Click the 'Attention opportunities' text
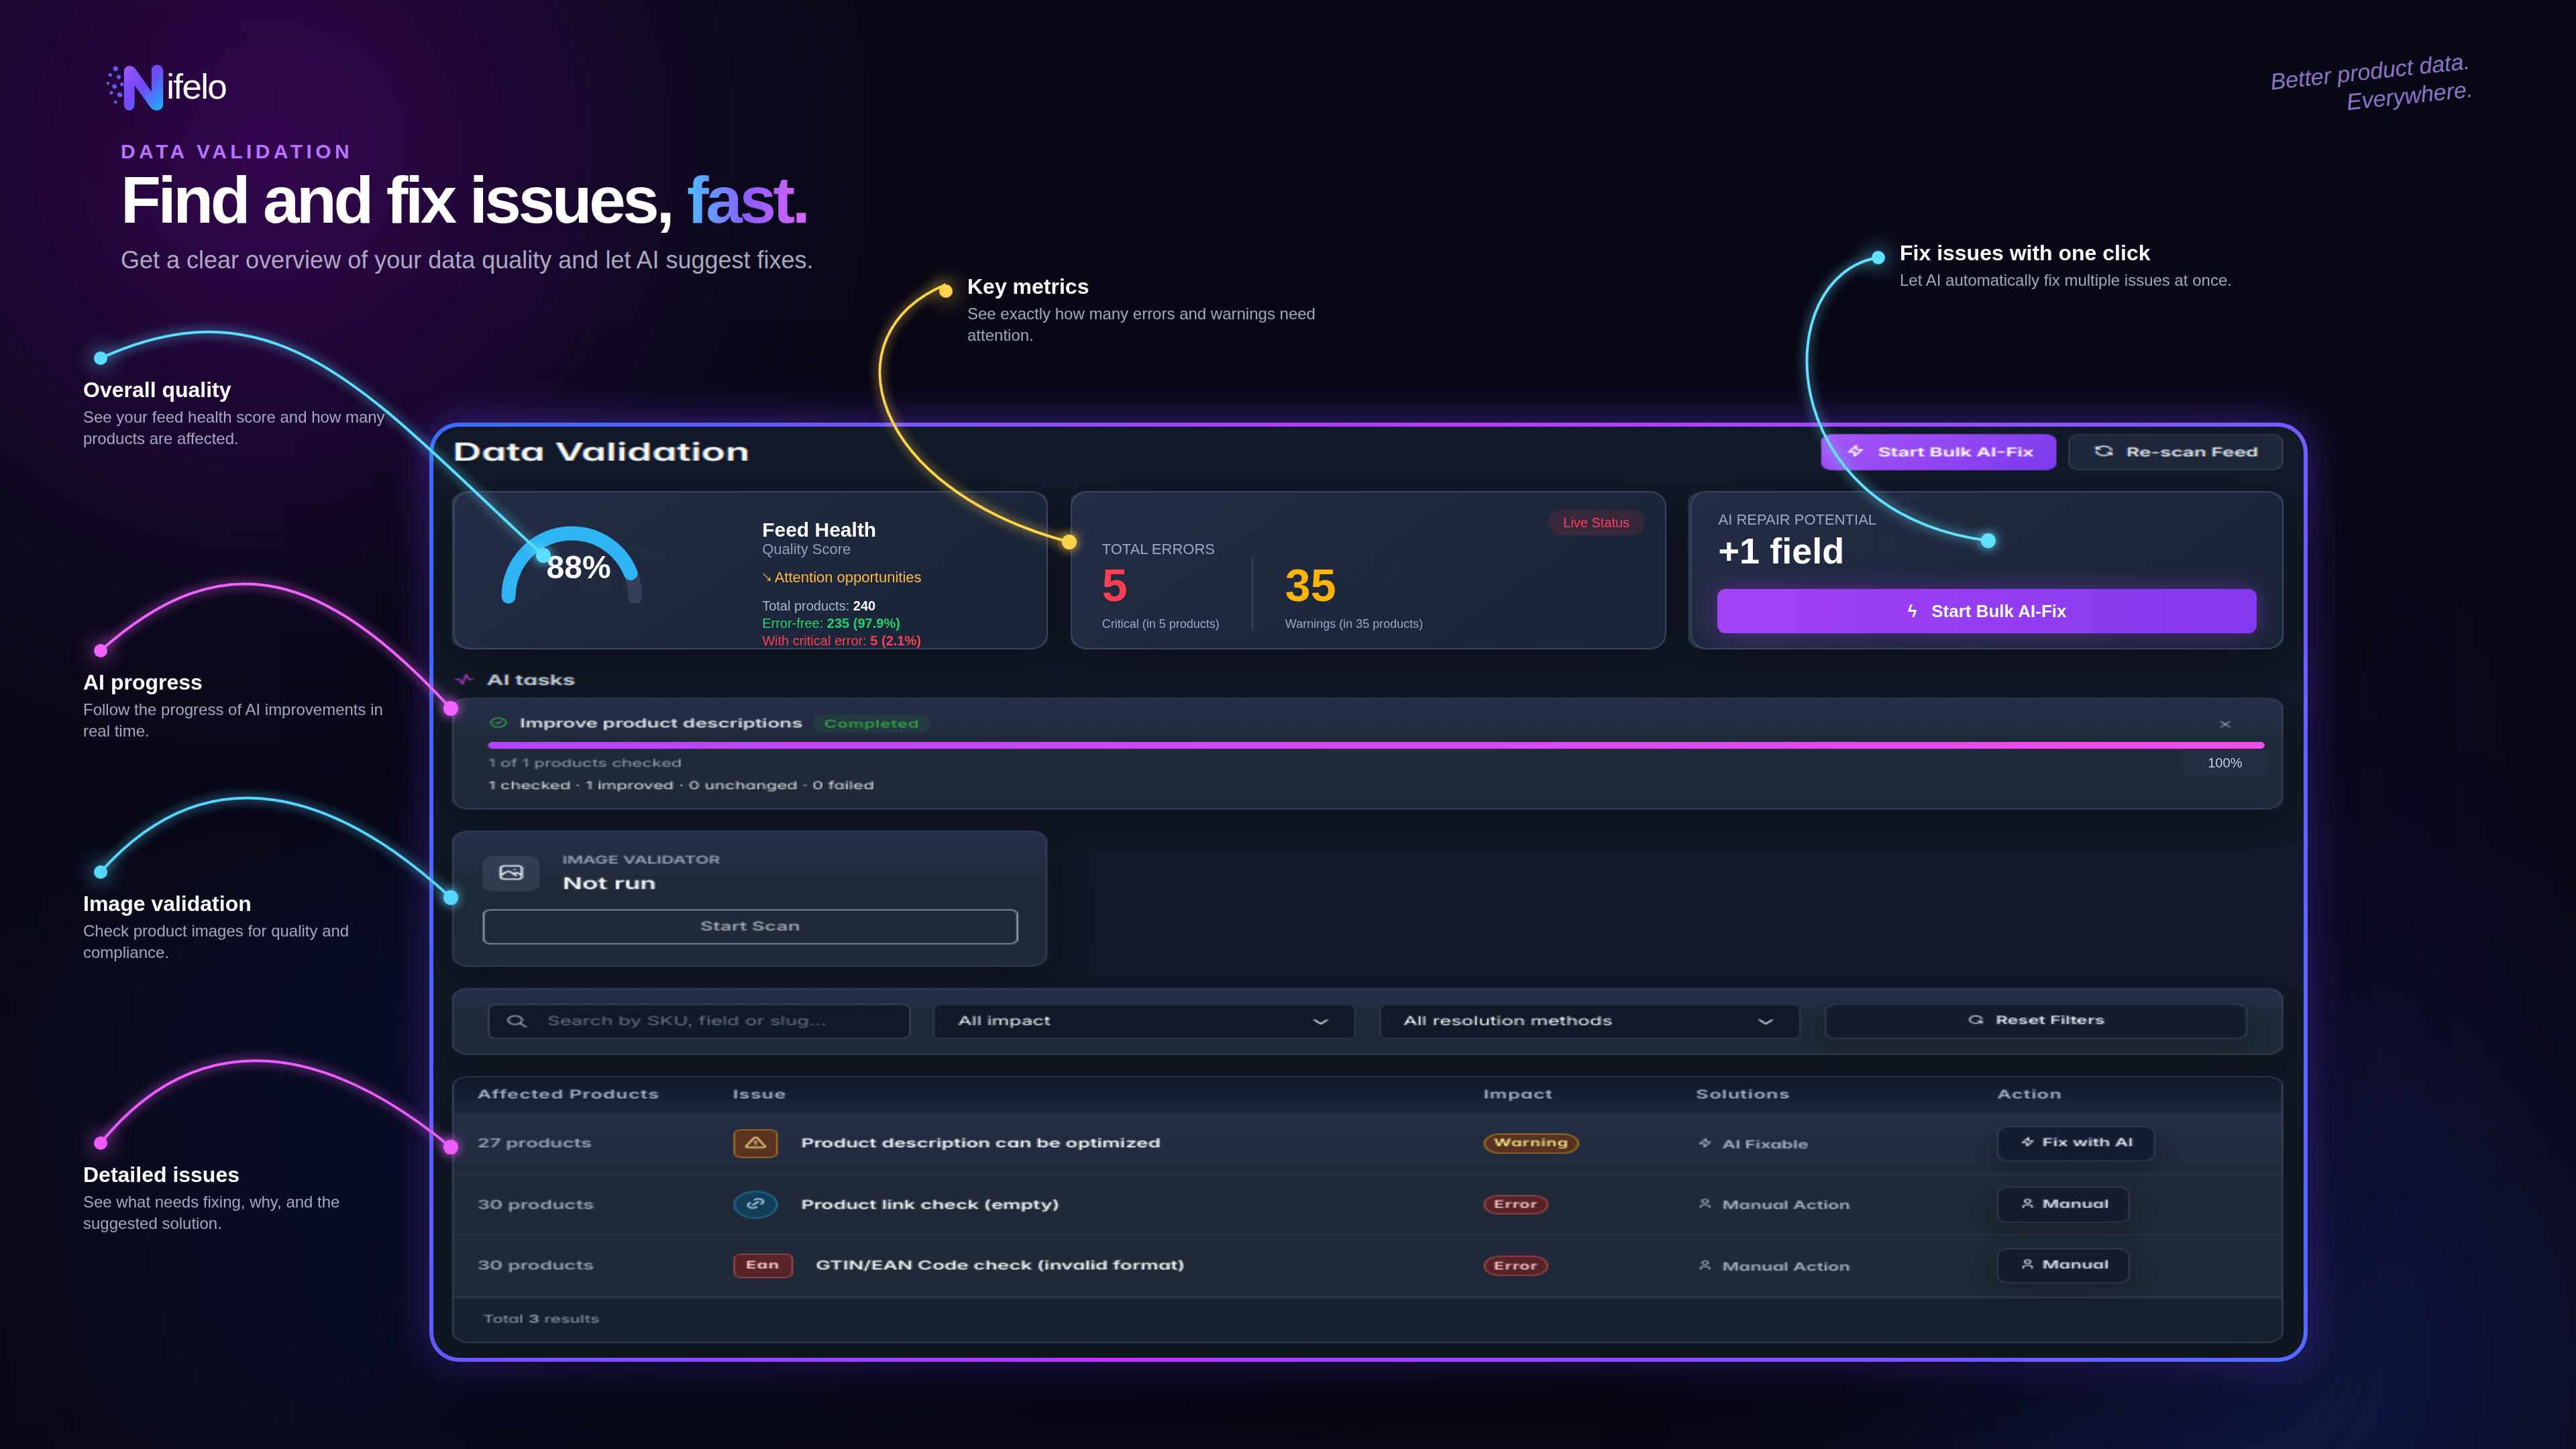Image resolution: width=2576 pixels, height=1449 pixels. pyautogui.click(x=847, y=577)
